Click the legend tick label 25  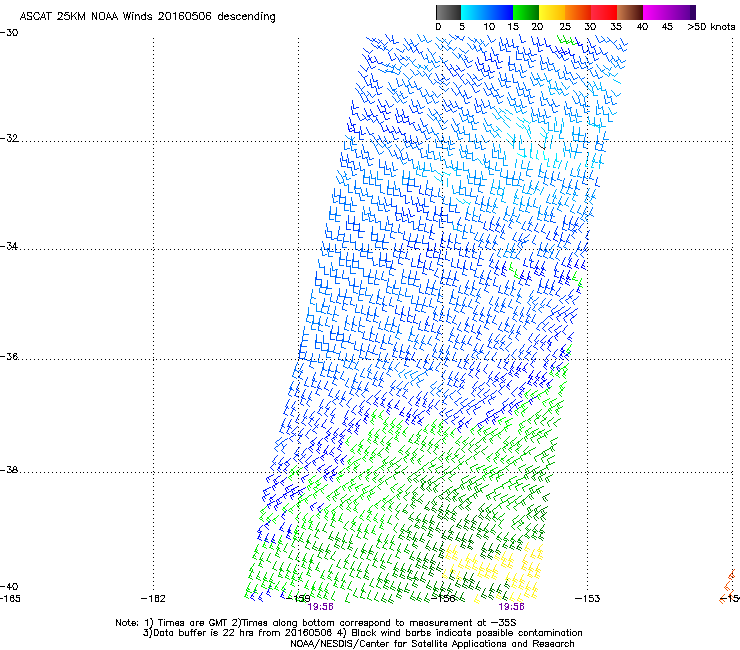point(565,27)
